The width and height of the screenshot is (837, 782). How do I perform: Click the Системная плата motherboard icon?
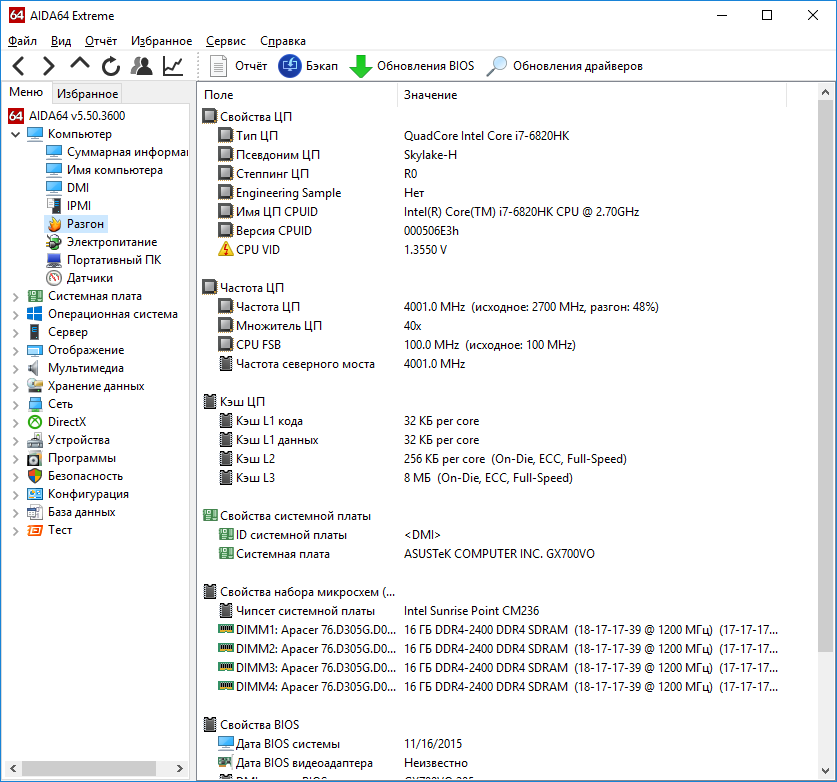[x=35, y=296]
